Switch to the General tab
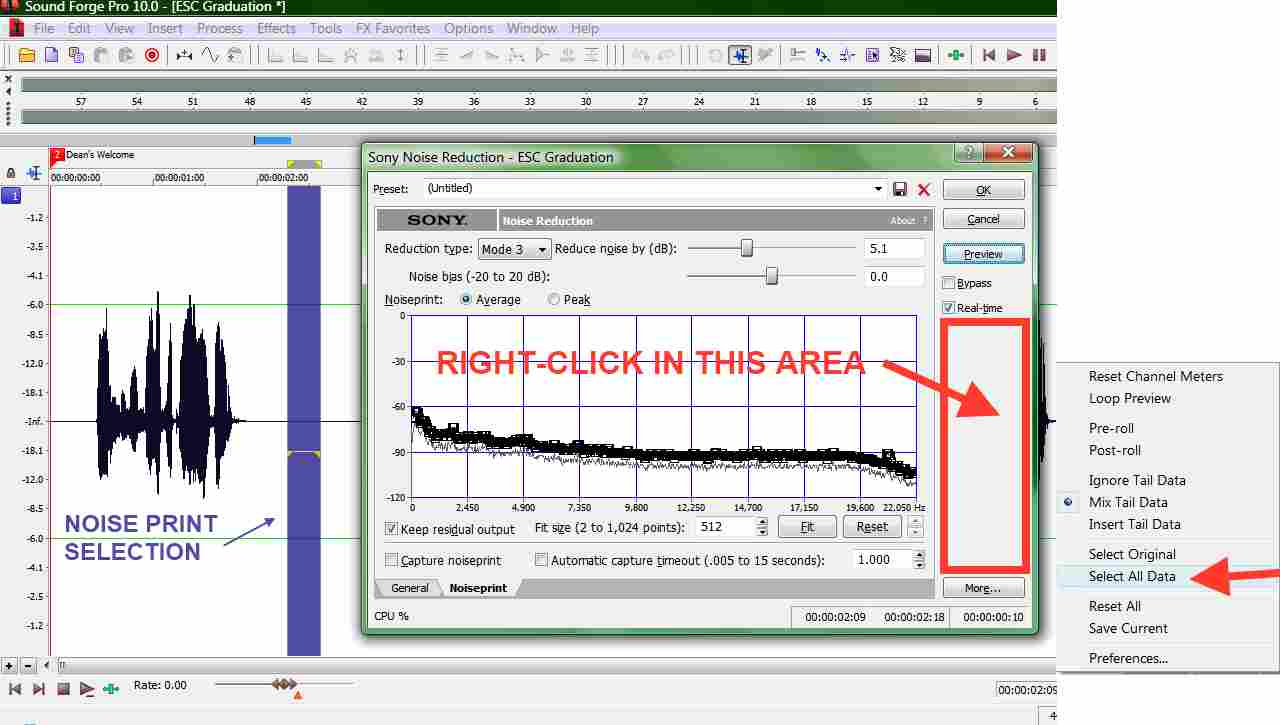The image size is (1280, 725). [410, 588]
